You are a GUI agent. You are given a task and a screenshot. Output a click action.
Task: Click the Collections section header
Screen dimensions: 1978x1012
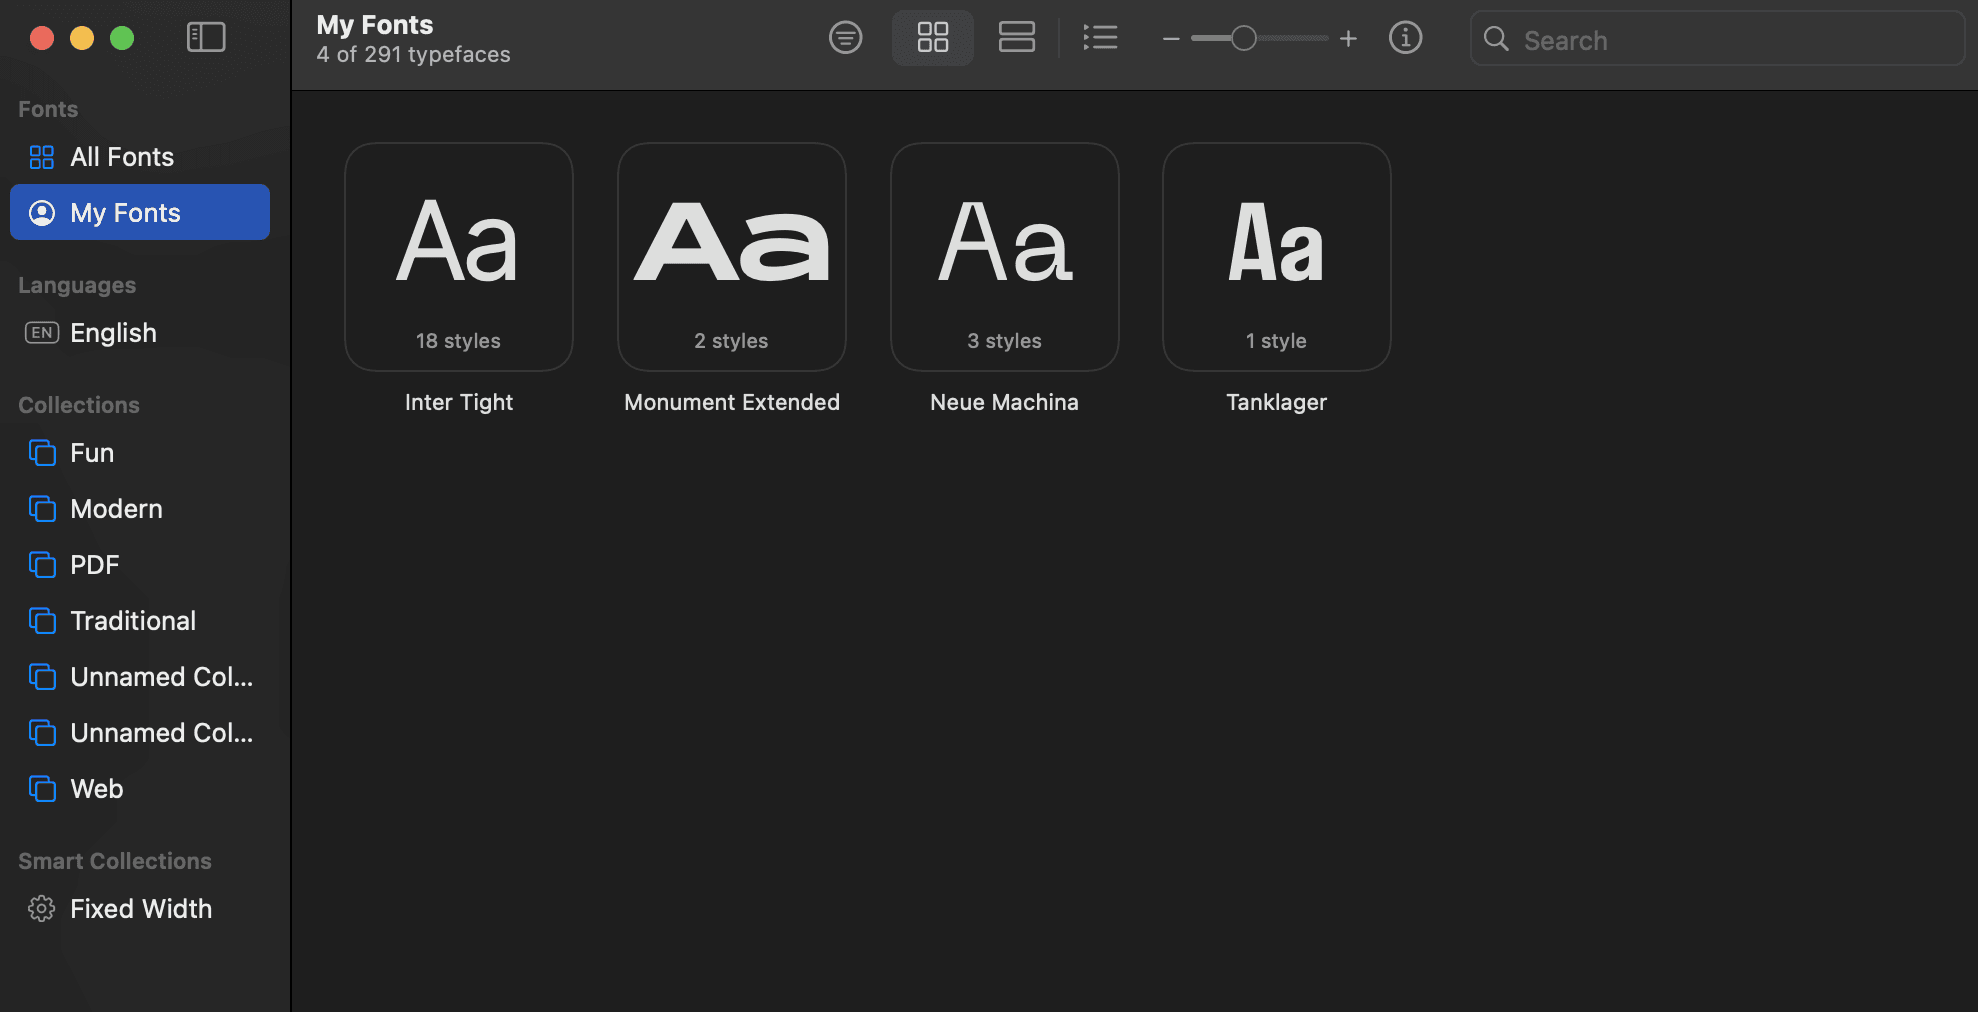pyautogui.click(x=79, y=405)
